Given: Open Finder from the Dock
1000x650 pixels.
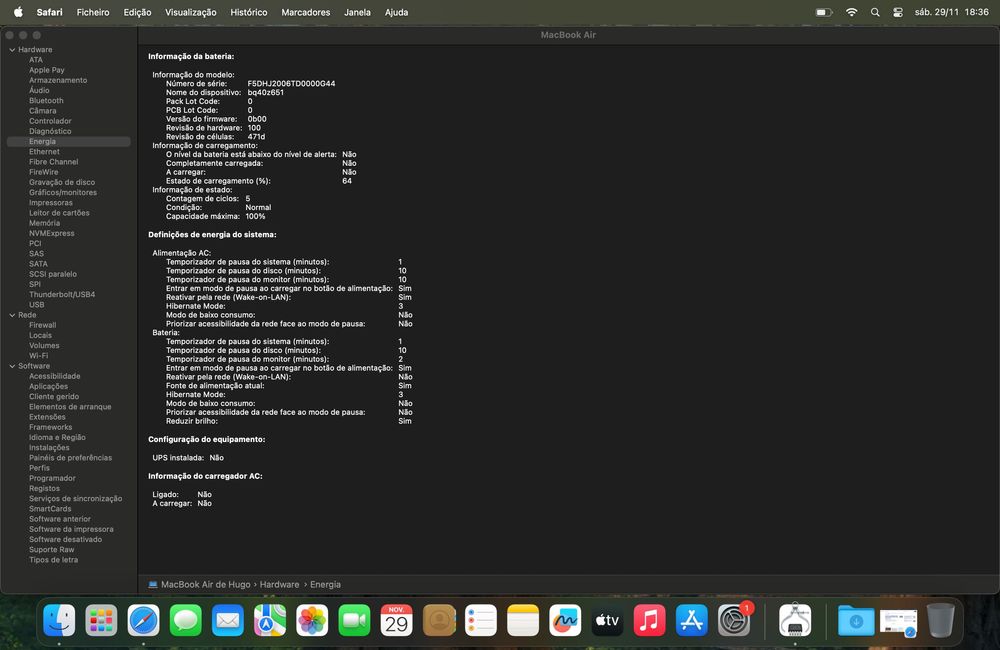Looking at the screenshot, I should coord(59,620).
